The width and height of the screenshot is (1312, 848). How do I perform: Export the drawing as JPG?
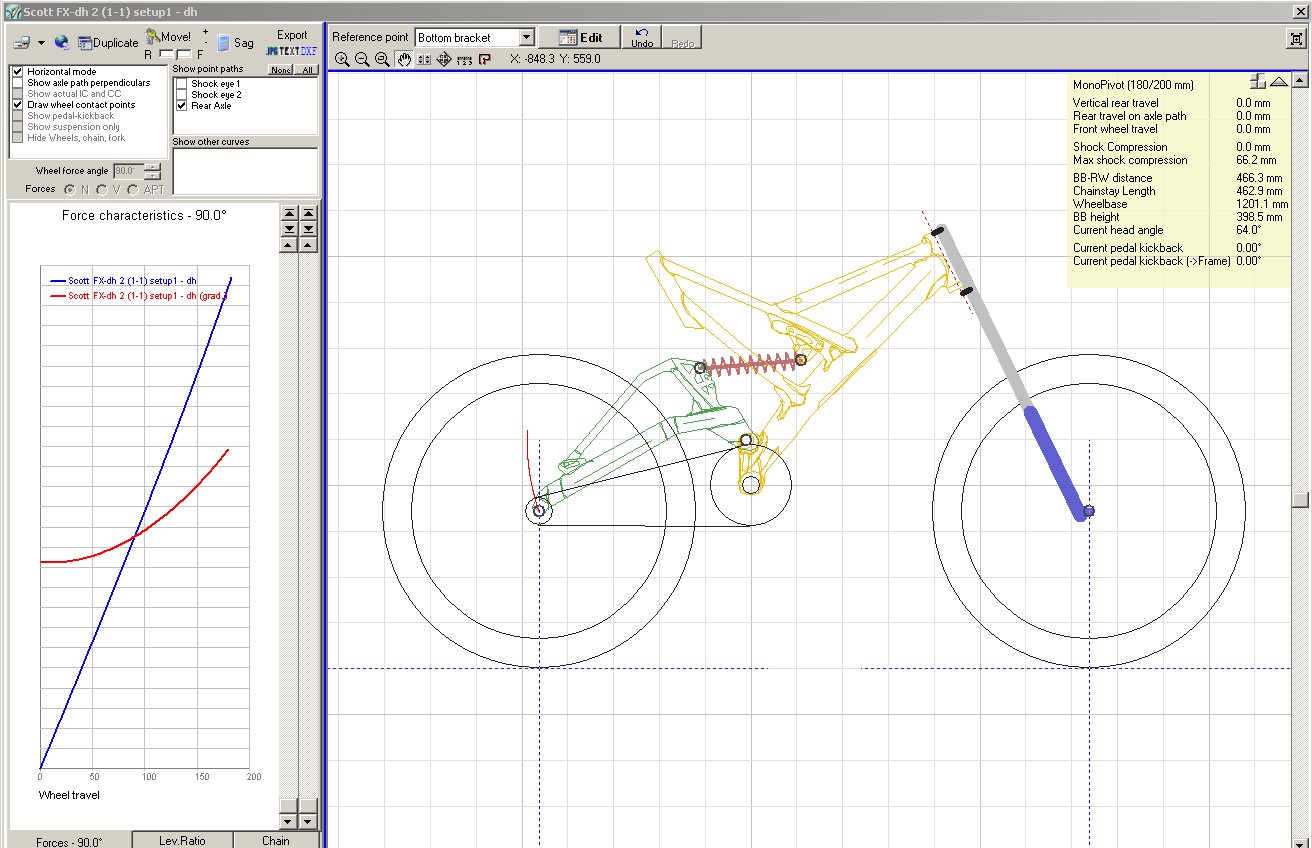click(x=271, y=50)
